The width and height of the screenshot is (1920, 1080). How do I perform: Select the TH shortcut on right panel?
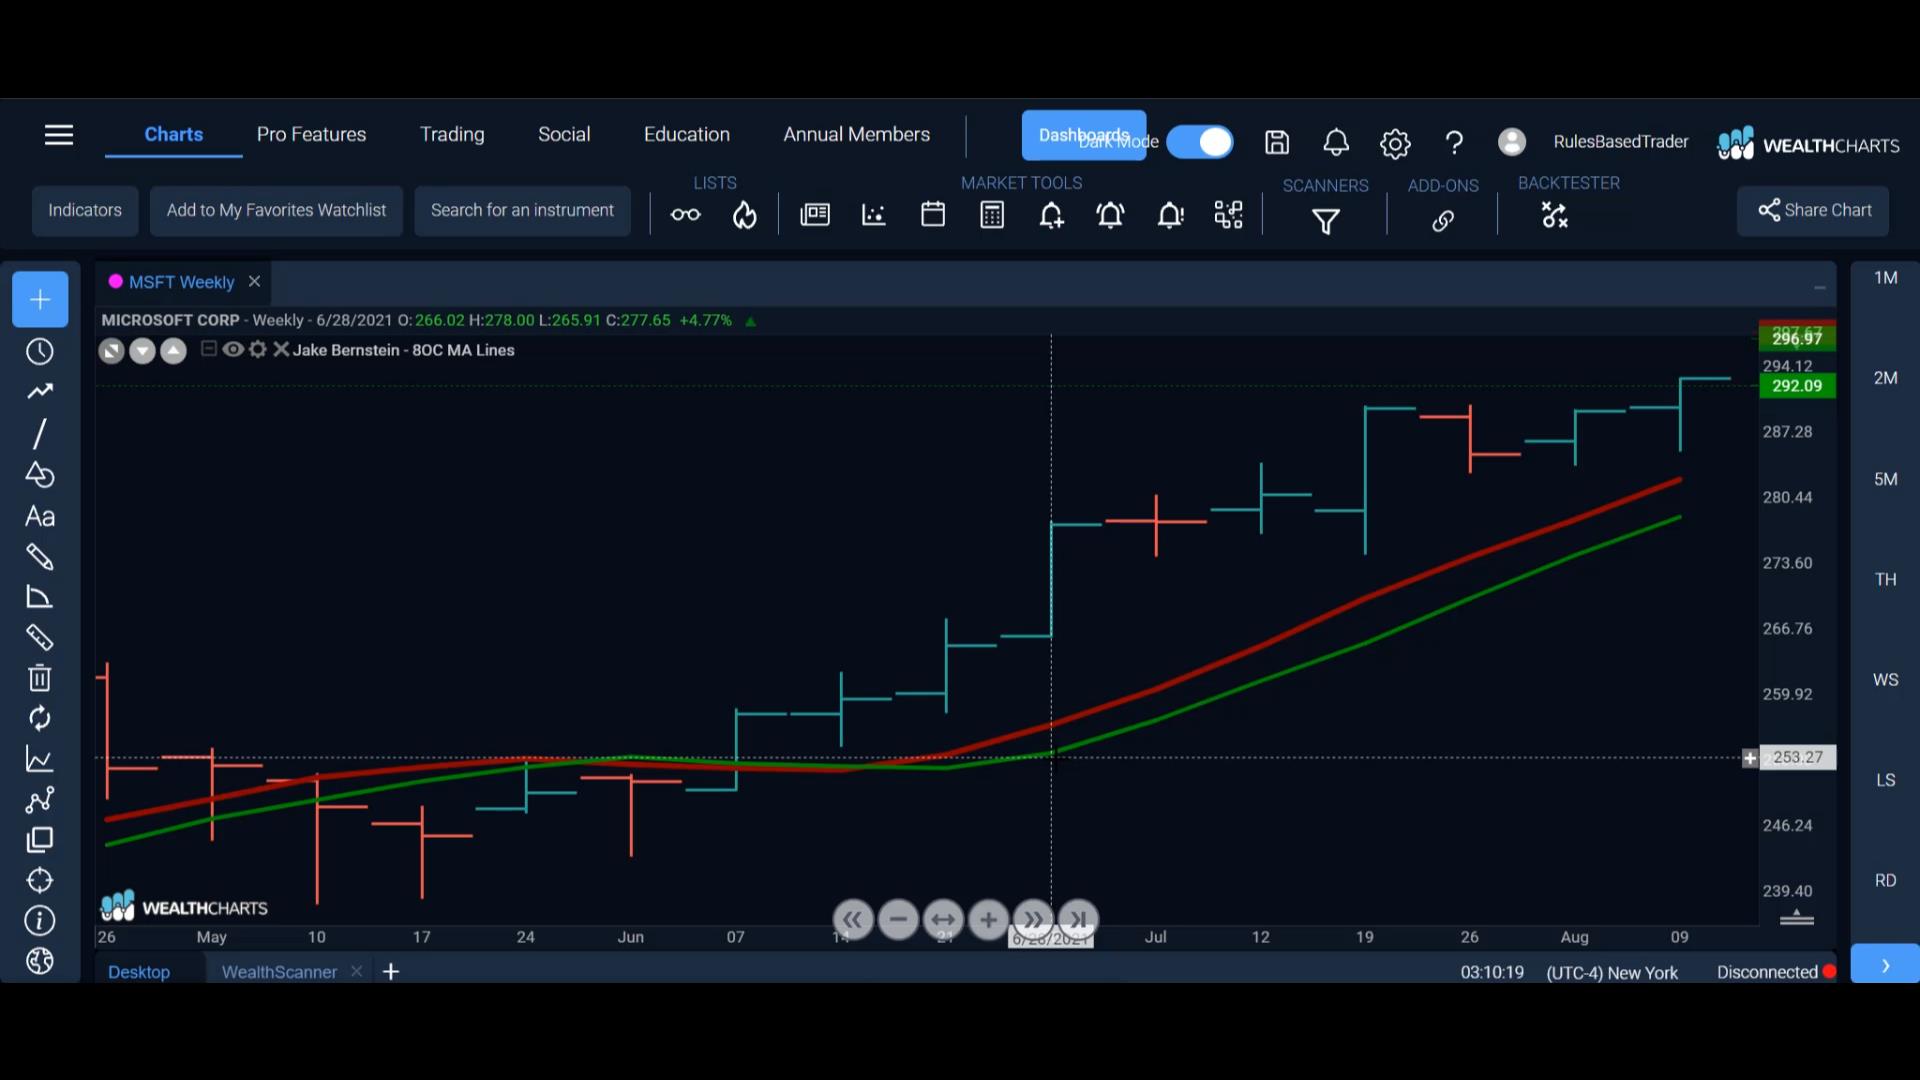[1885, 579]
